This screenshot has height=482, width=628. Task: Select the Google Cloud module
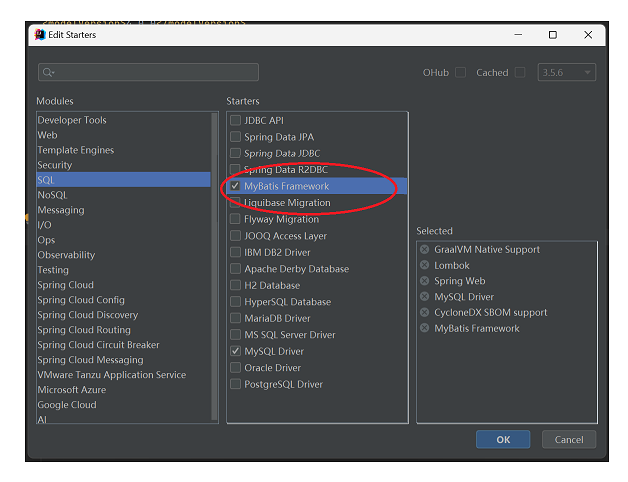123,405
